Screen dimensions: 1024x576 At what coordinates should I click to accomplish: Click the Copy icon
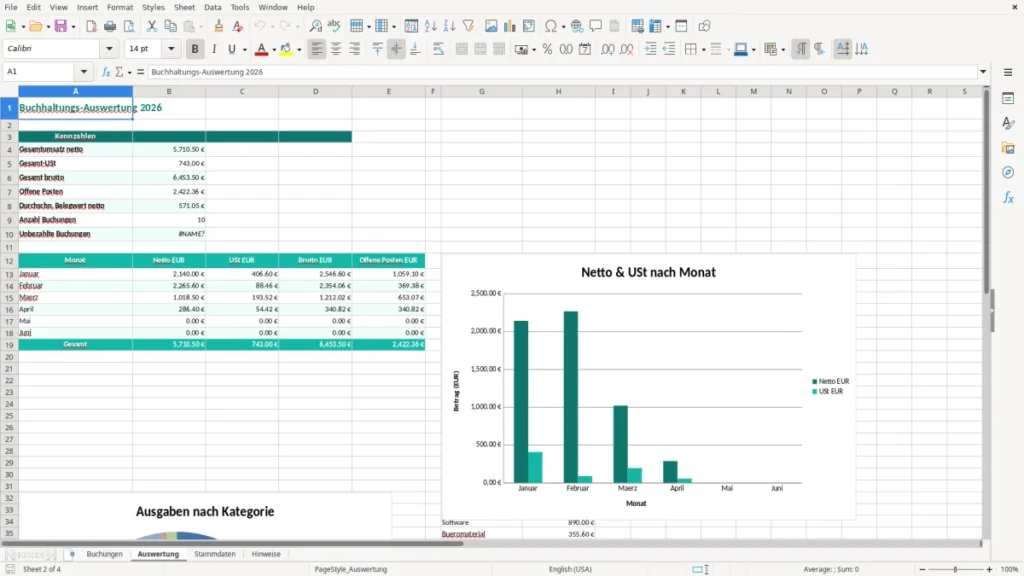170,26
